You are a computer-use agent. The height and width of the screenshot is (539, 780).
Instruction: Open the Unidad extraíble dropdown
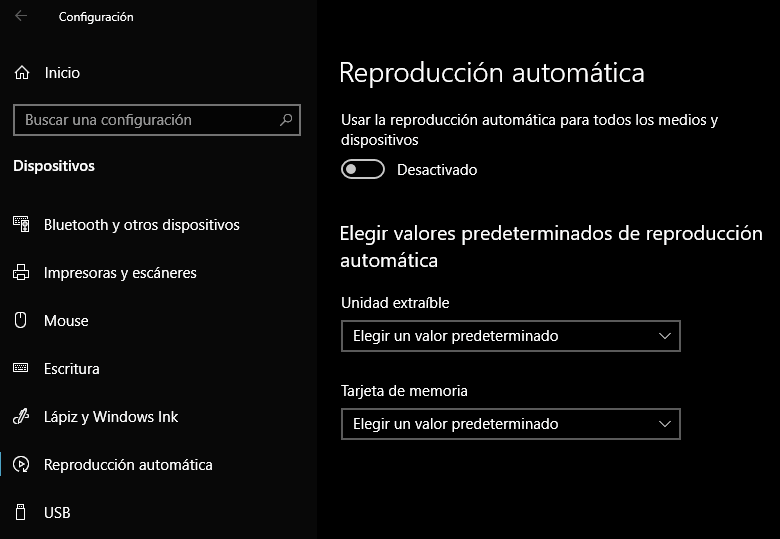[510, 336]
